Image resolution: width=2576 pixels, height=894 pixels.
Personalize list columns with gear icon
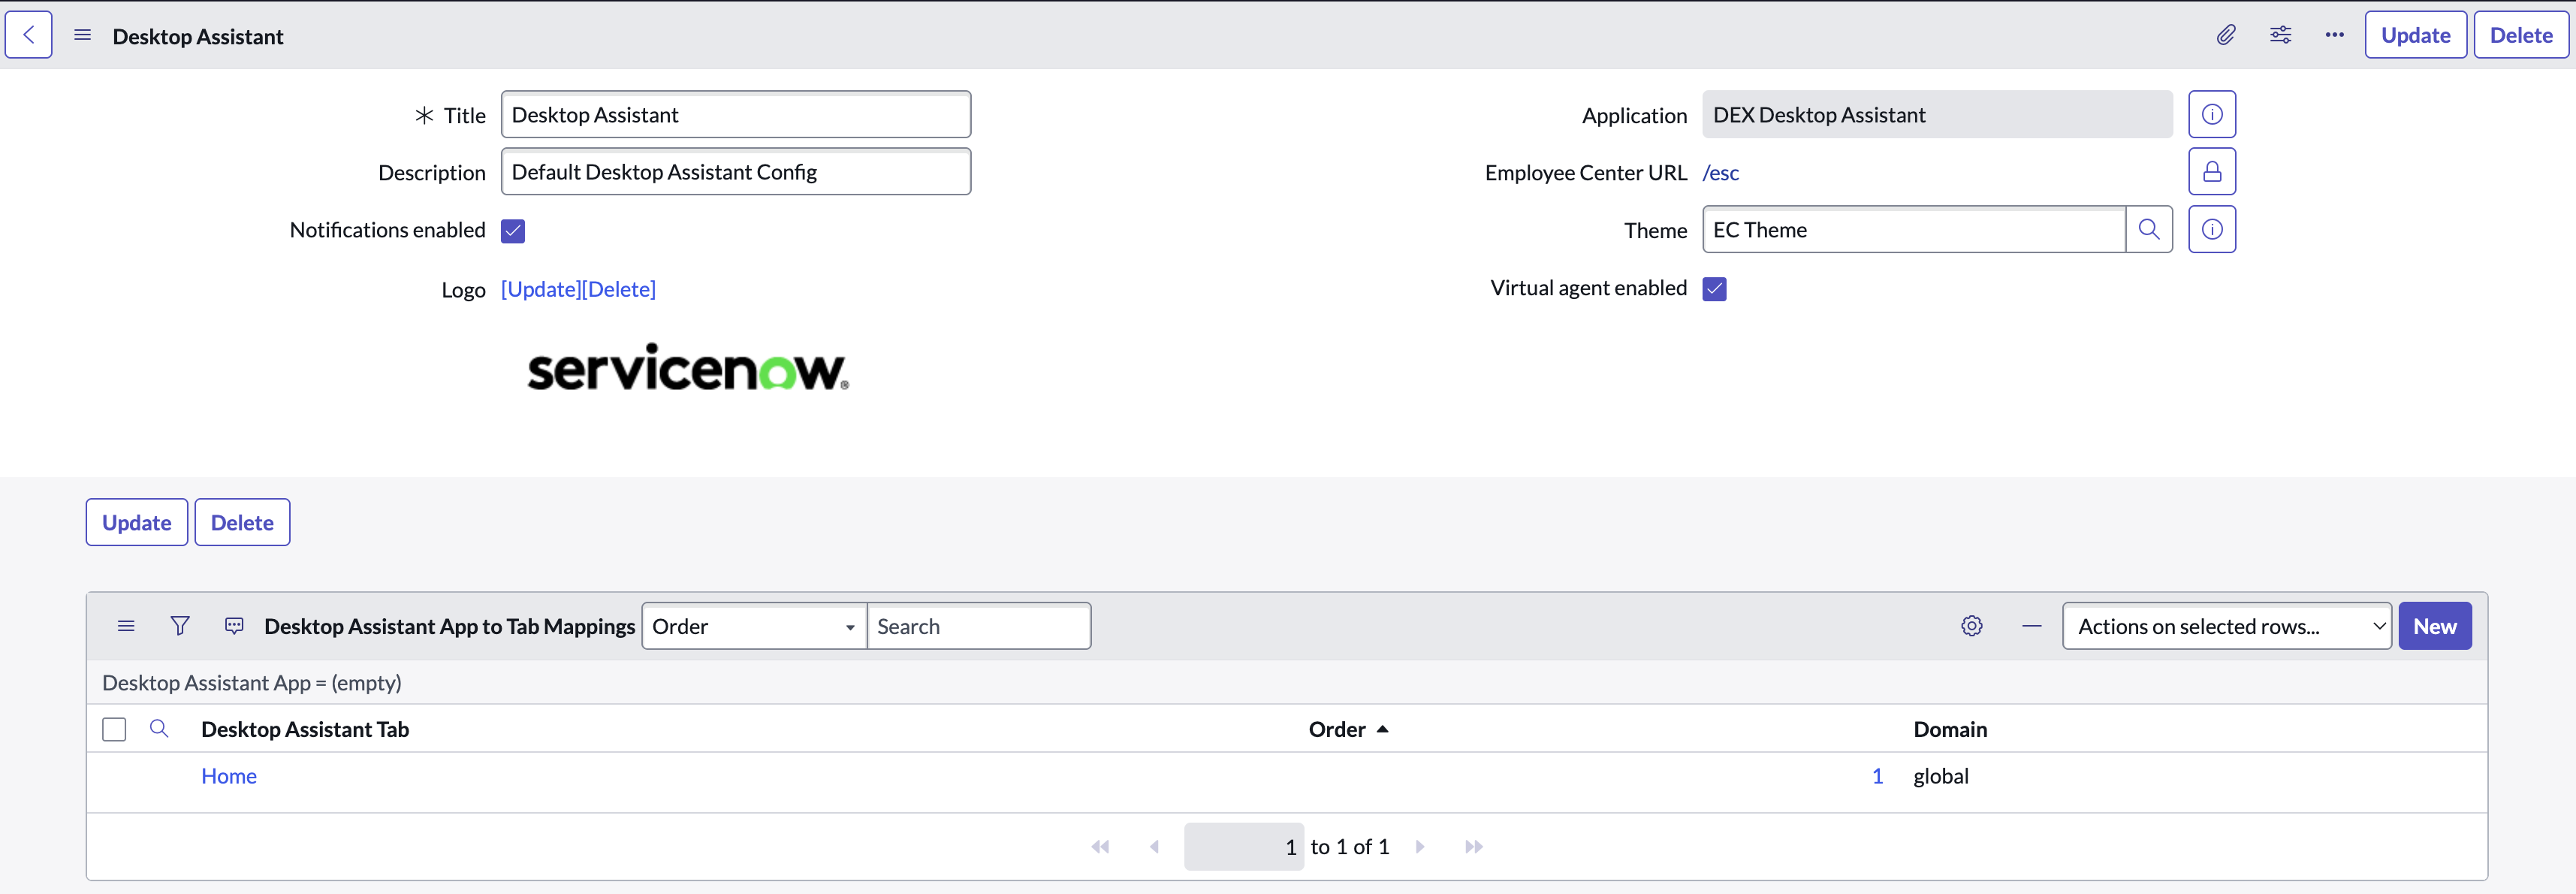[1971, 626]
